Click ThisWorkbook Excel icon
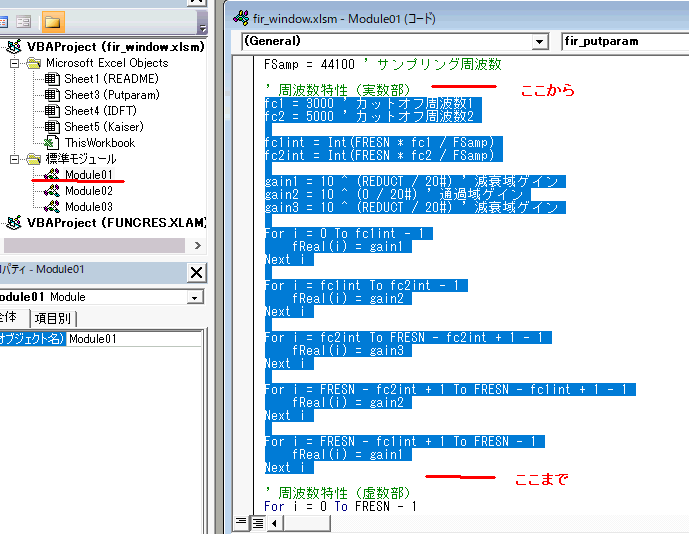Image resolution: width=689 pixels, height=534 pixels. (x=52, y=143)
